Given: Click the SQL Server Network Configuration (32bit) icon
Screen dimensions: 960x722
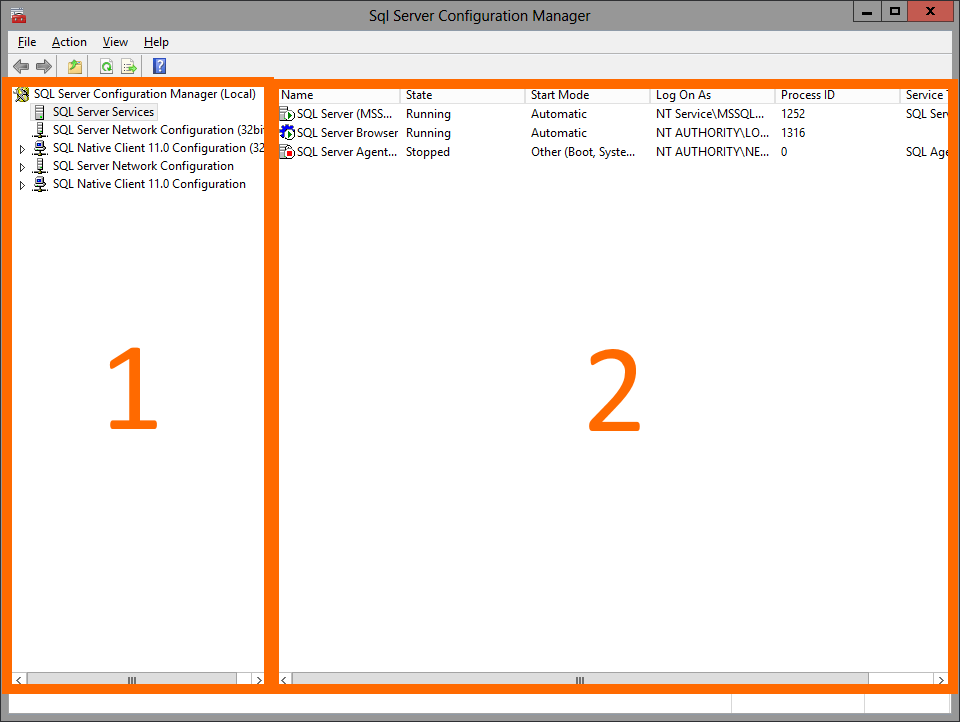Looking at the screenshot, I should 40,129.
